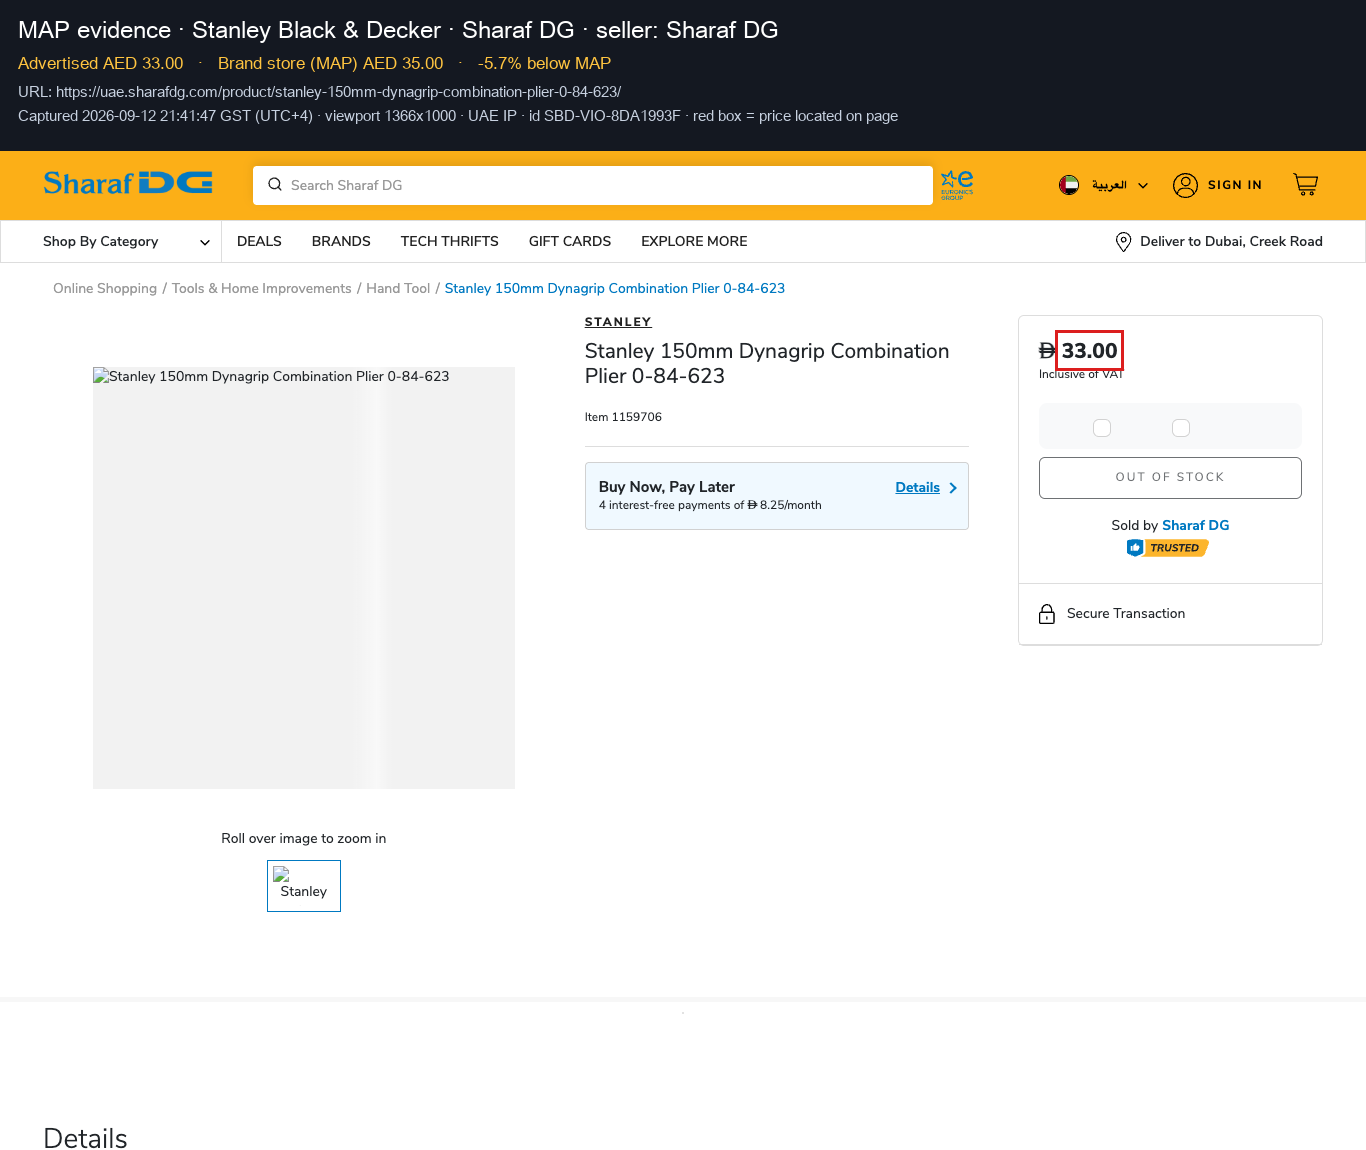
Task: Tick the right checkbox above Out of Stock
Action: pyautogui.click(x=1181, y=428)
